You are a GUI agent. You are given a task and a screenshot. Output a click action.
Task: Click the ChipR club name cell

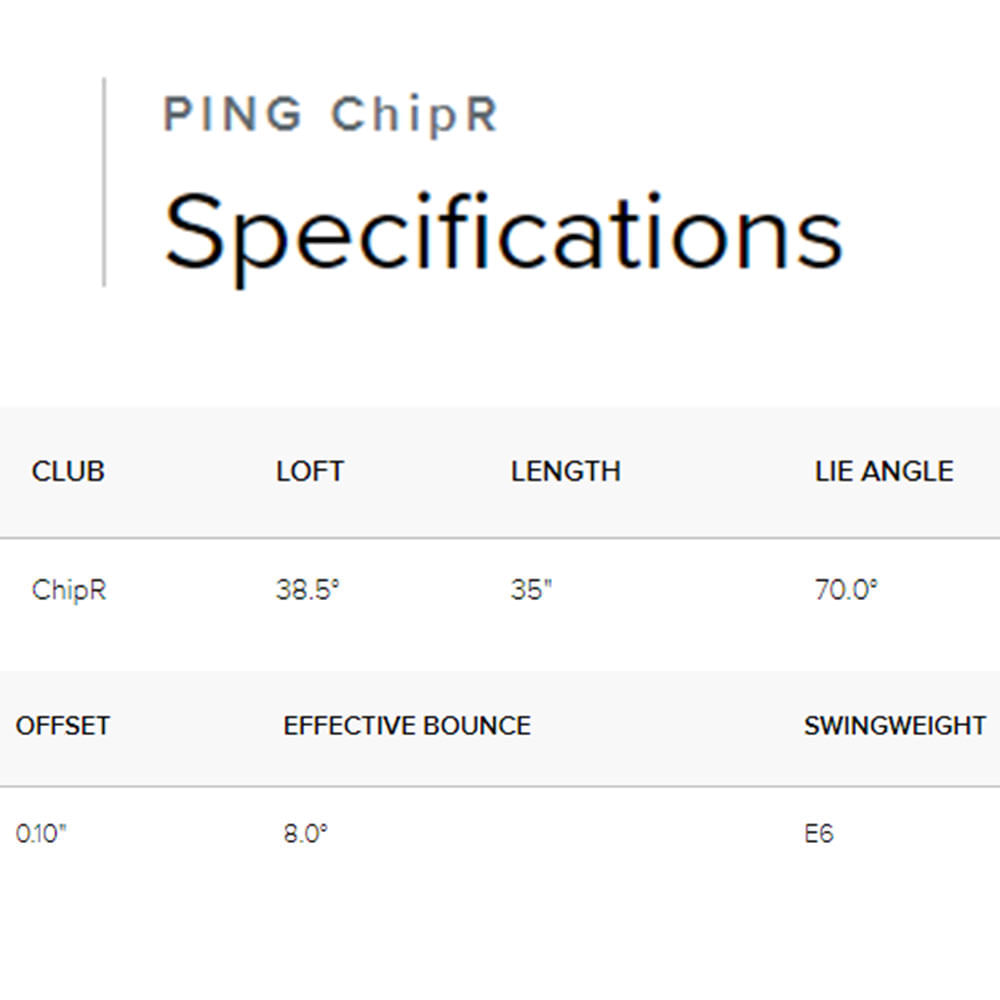[69, 591]
